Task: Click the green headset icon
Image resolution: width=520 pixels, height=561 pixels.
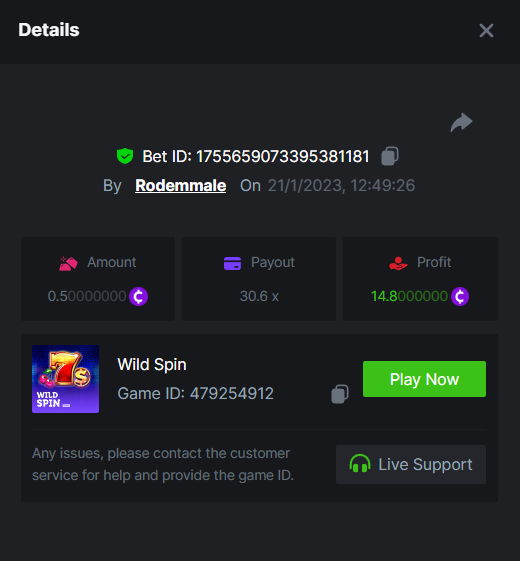Action: [360, 464]
